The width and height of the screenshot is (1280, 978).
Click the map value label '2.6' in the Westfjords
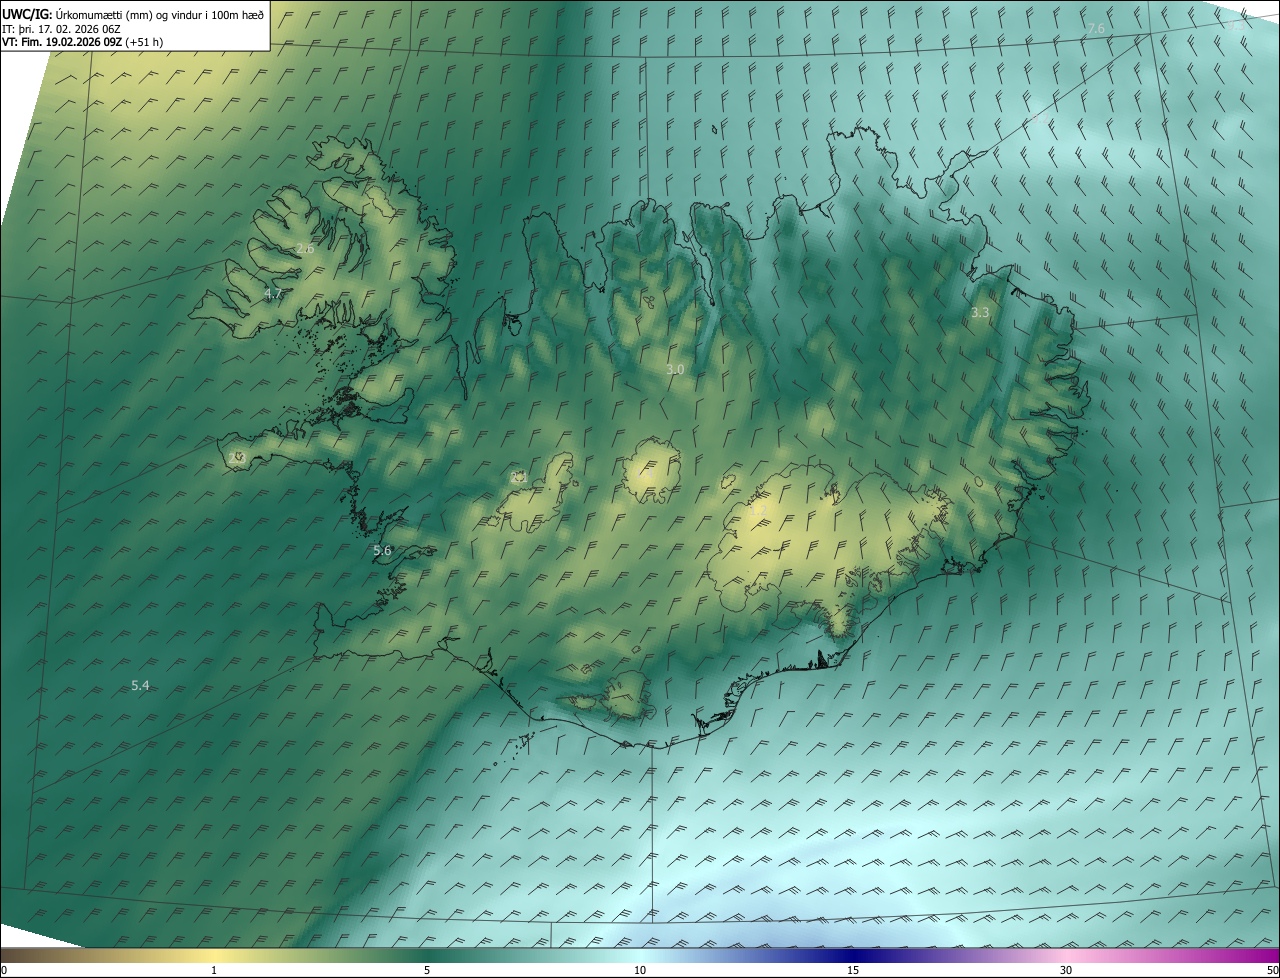(305, 249)
